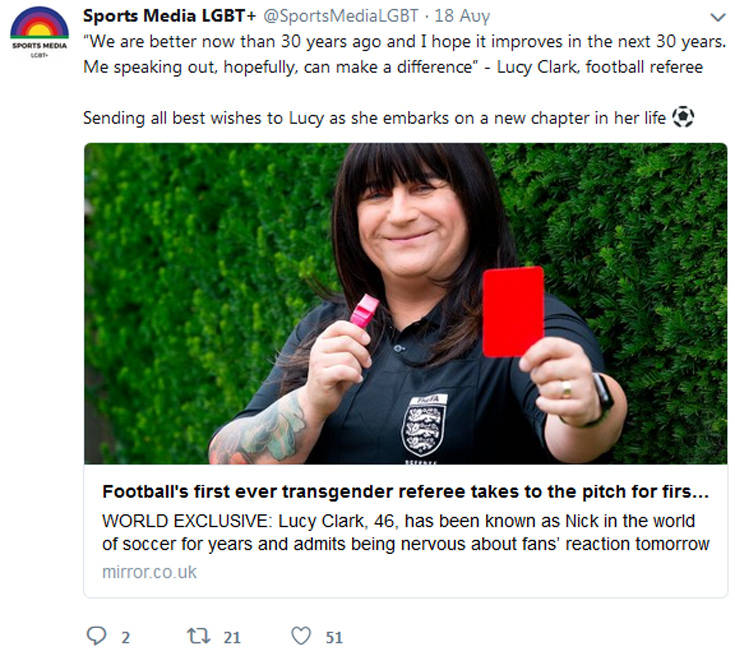Screen dimensions: 735x656
Task: Open the Sports Media LGBT+ profile name
Action: (x=170, y=15)
